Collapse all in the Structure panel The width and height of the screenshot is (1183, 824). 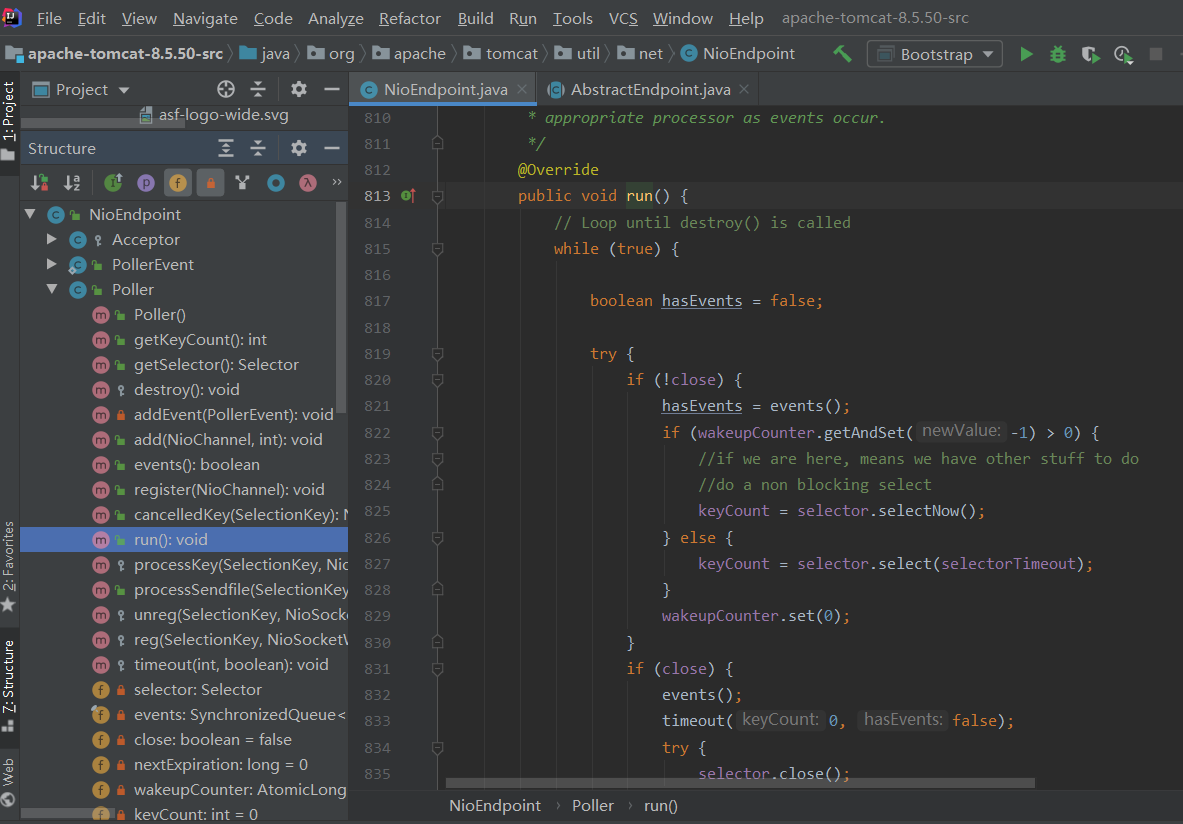(258, 148)
